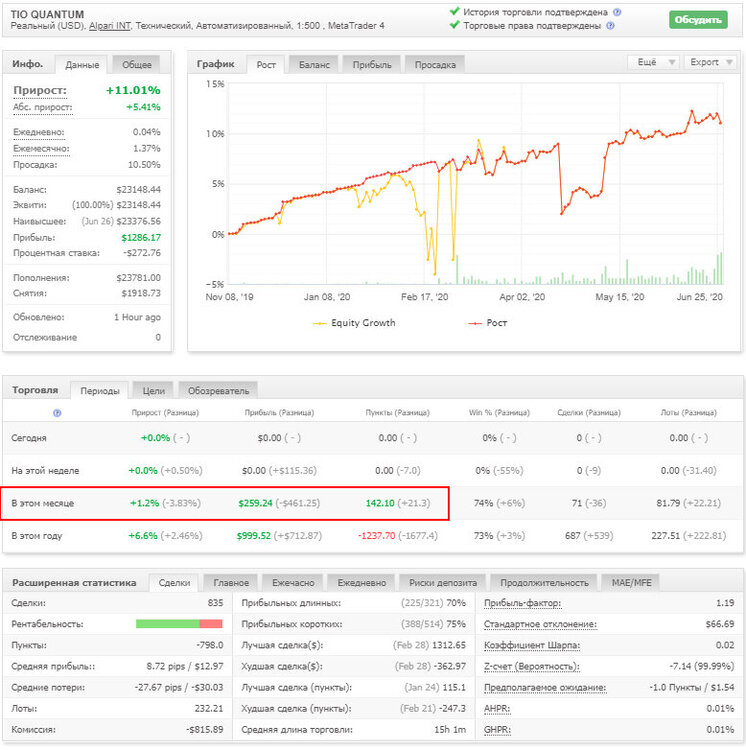Image resolution: width=746 pixels, height=750 pixels.
Task: Click the help icon in Торговля table header
Action: [57, 413]
